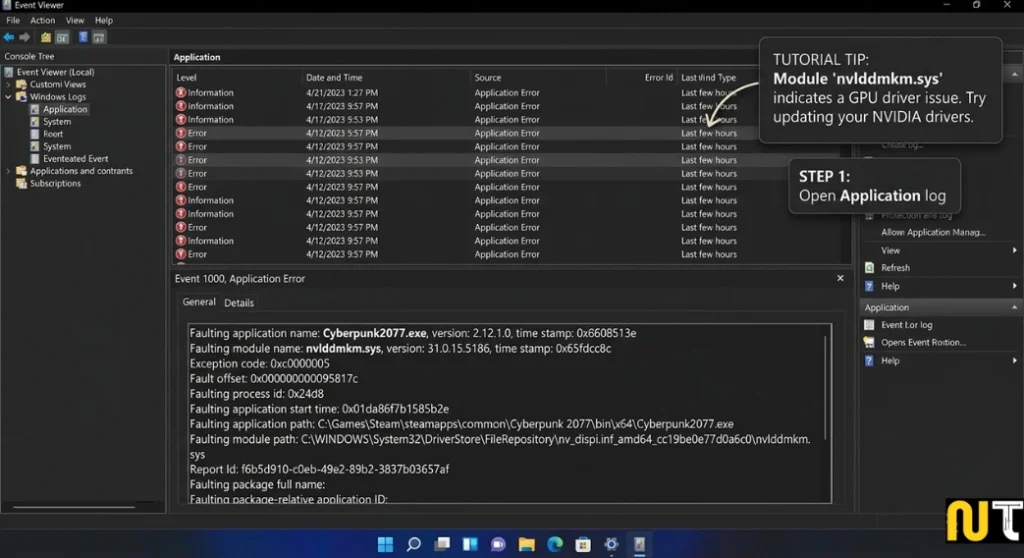This screenshot has height=558, width=1024.
Task: Open the Windows Start button
Action: 385,544
